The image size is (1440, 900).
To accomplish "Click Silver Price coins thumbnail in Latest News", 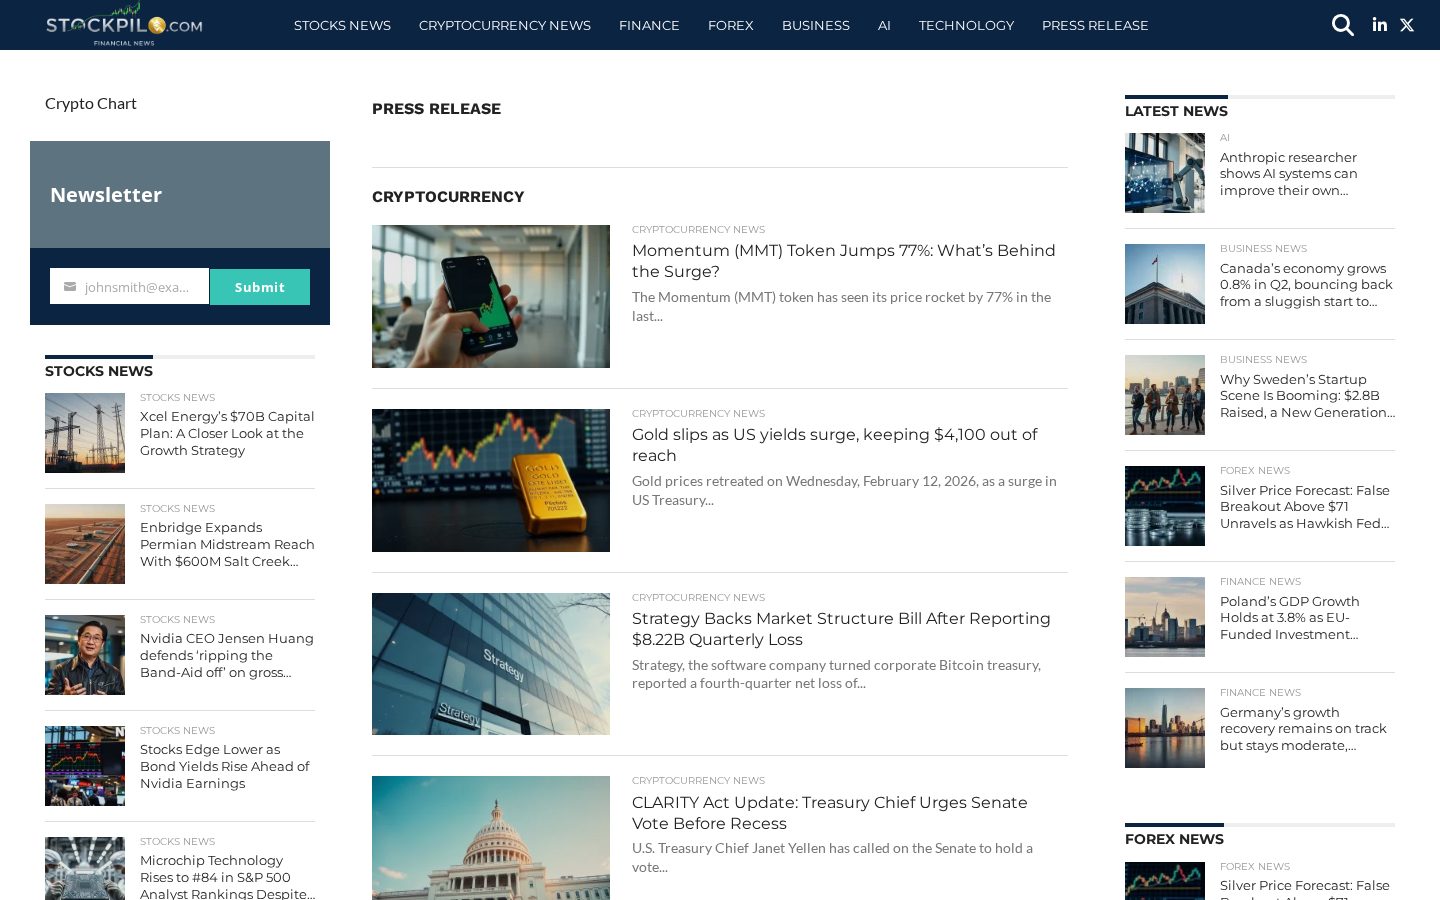I will pos(1165,506).
